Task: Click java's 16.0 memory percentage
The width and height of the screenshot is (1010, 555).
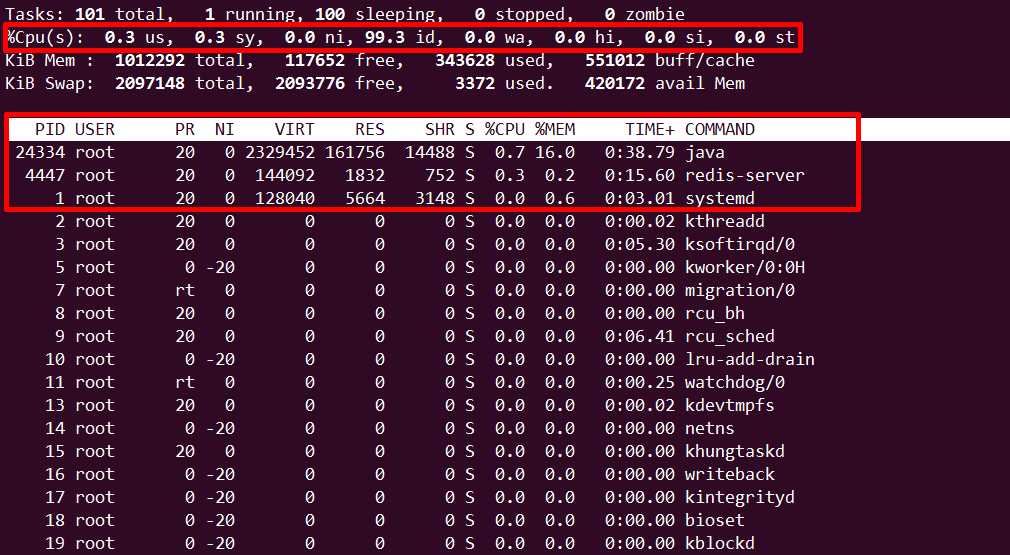Action: pos(555,153)
